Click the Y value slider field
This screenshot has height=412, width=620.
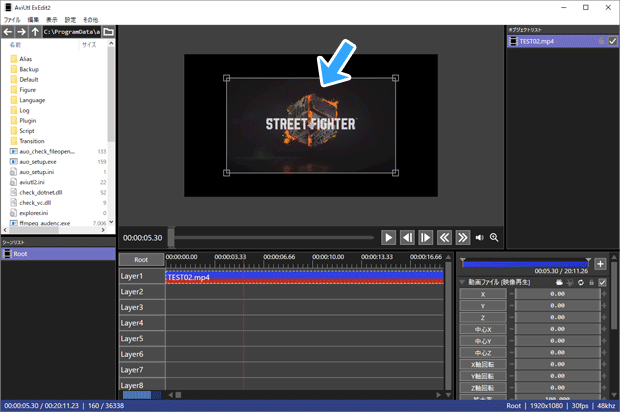pos(558,306)
